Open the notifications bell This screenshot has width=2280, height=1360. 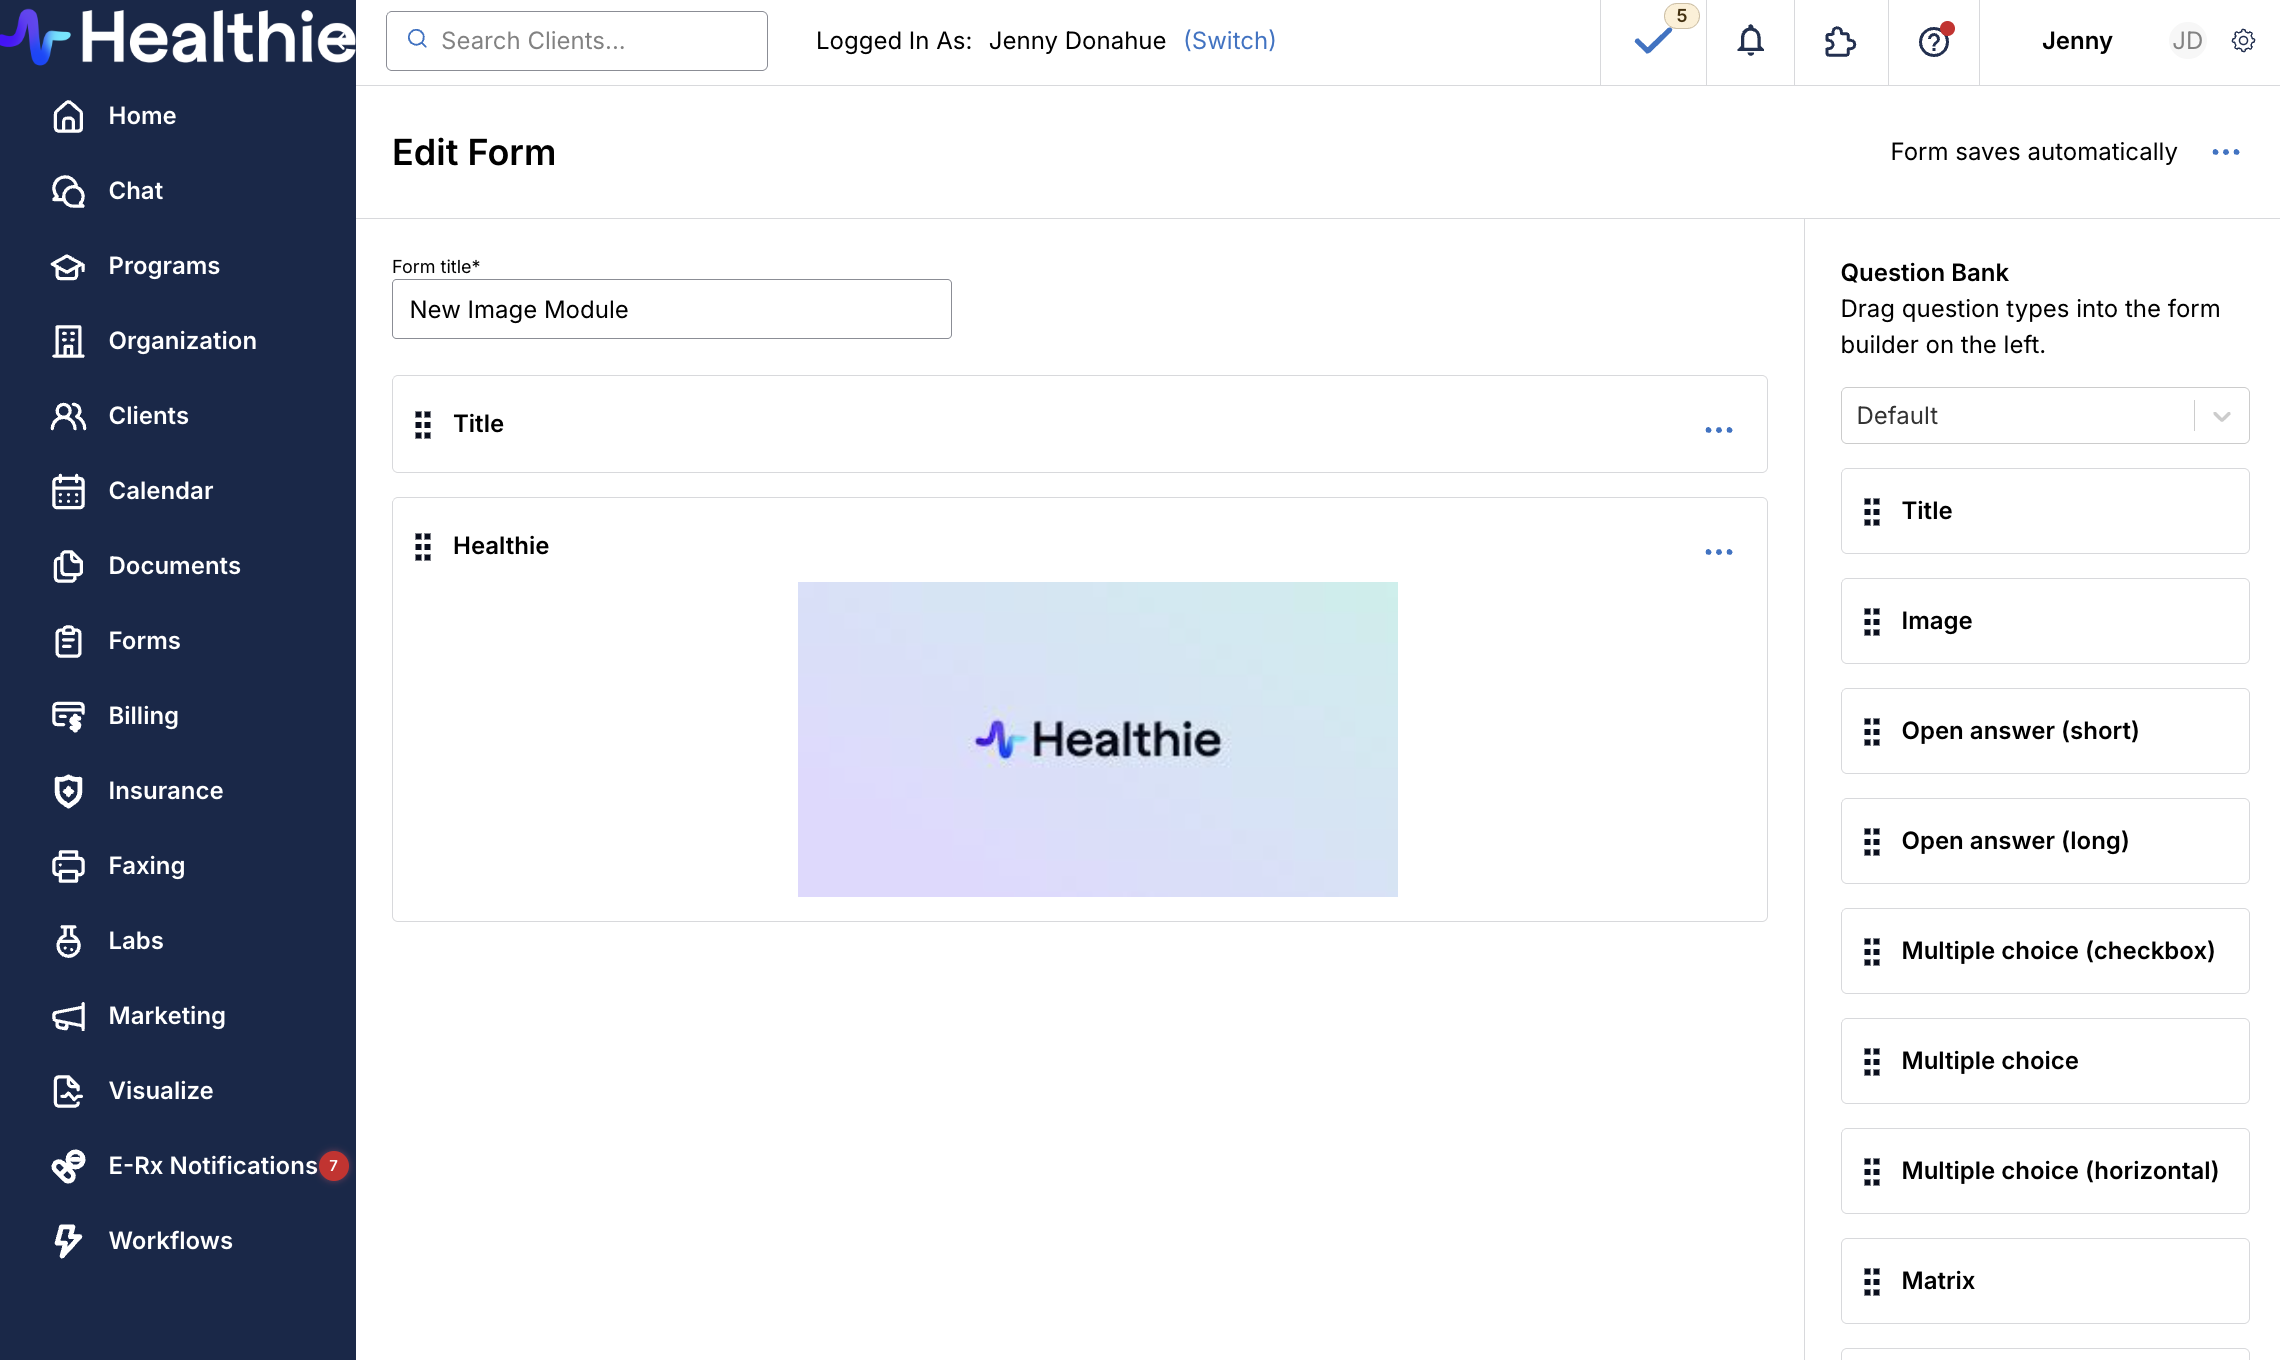click(1750, 41)
